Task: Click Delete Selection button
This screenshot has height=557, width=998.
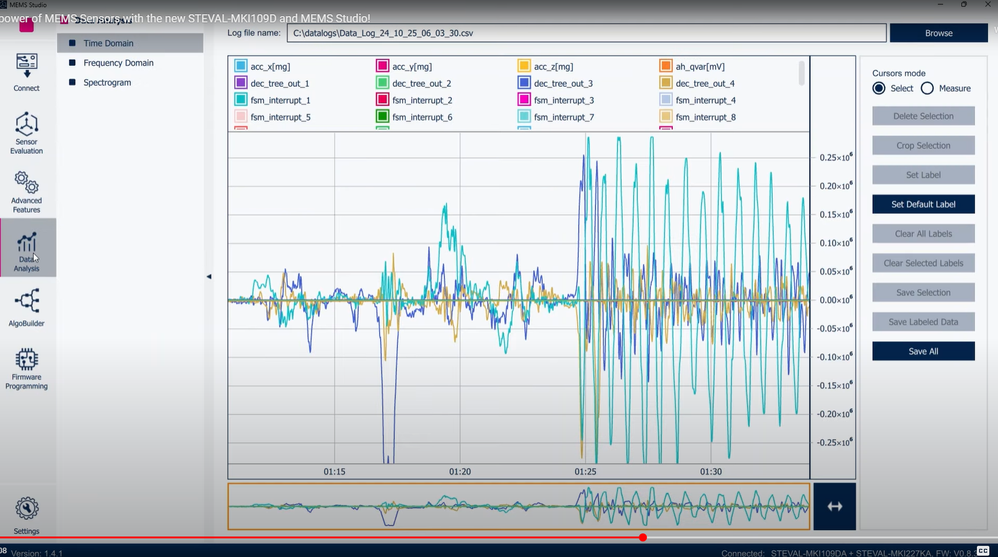Action: click(924, 116)
